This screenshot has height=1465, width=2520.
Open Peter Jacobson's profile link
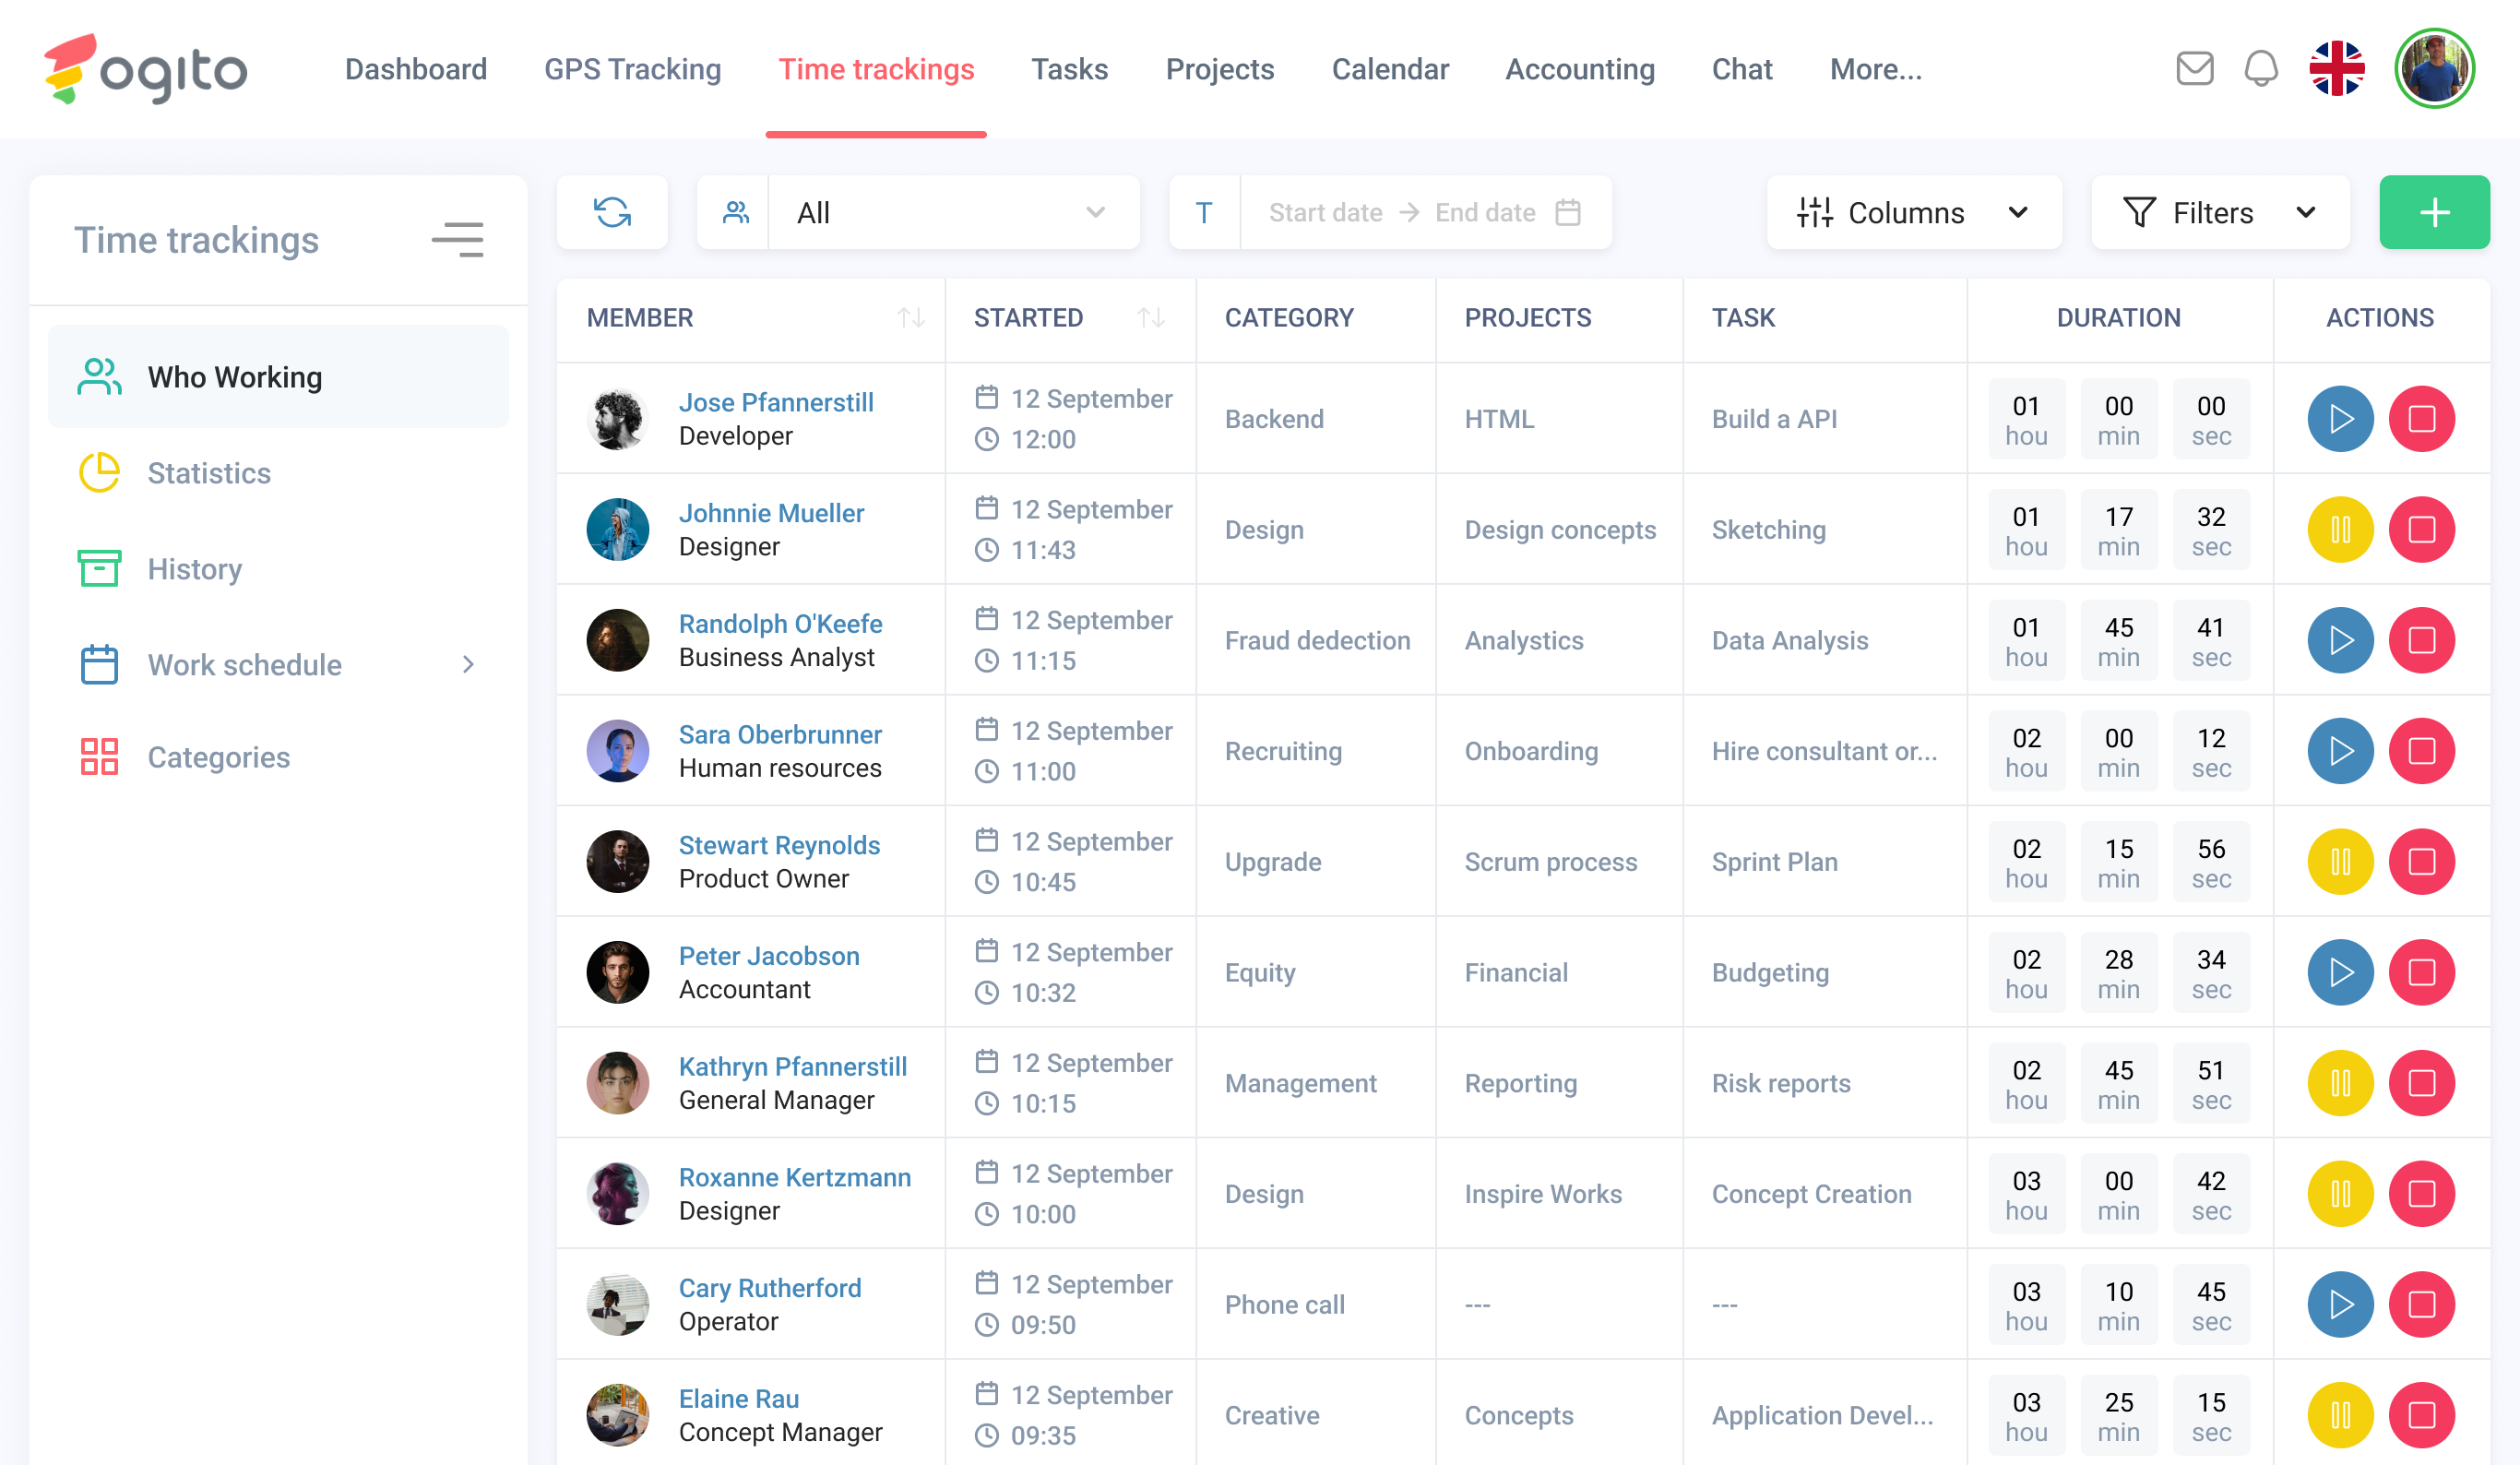coord(769,956)
